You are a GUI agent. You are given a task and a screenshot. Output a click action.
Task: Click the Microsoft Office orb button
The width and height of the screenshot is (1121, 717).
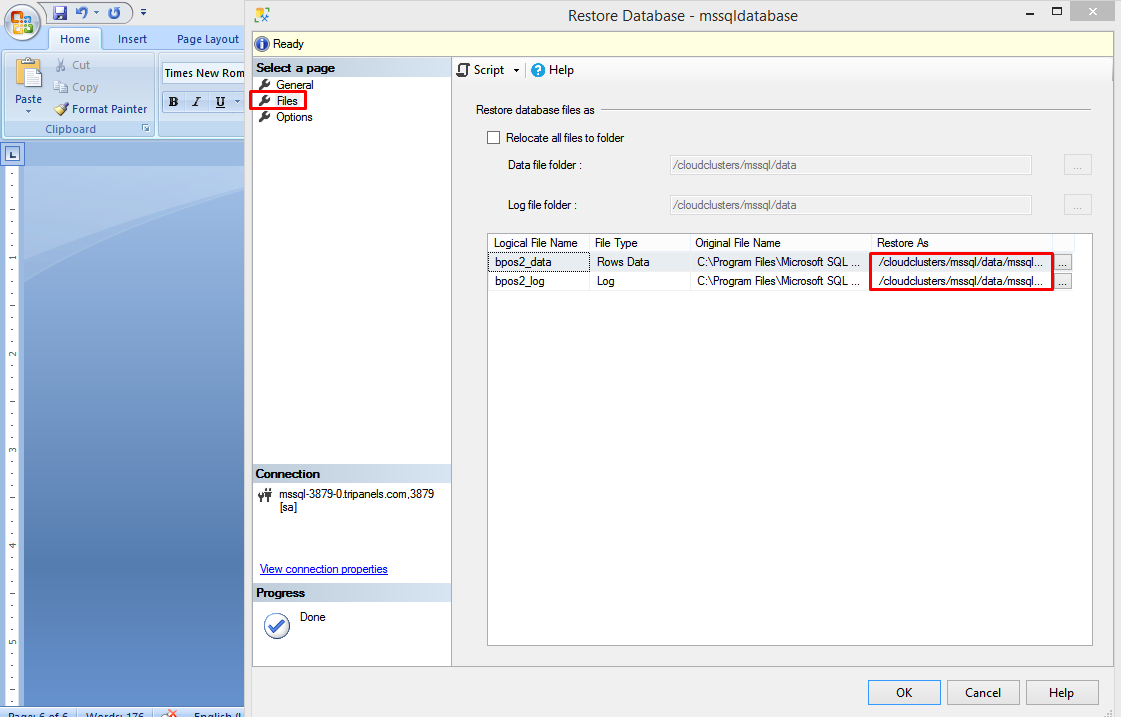[x=22, y=20]
